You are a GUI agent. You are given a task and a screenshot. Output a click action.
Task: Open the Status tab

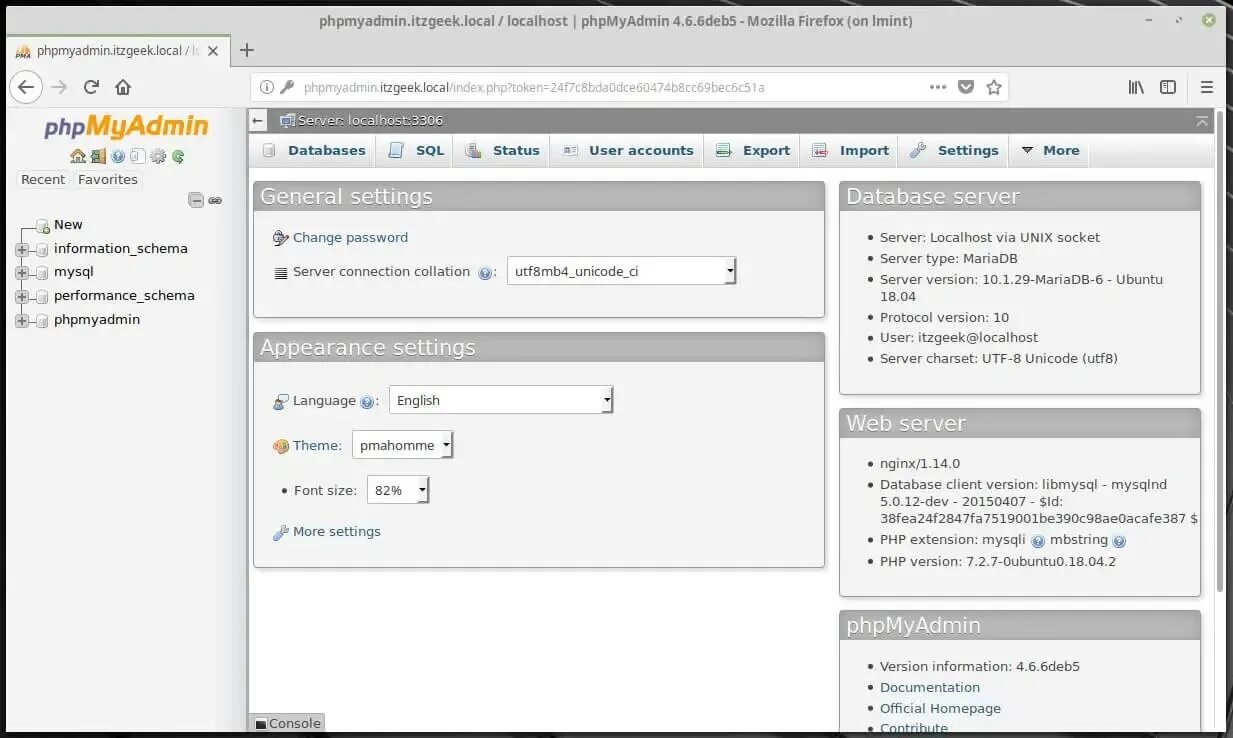[502, 150]
